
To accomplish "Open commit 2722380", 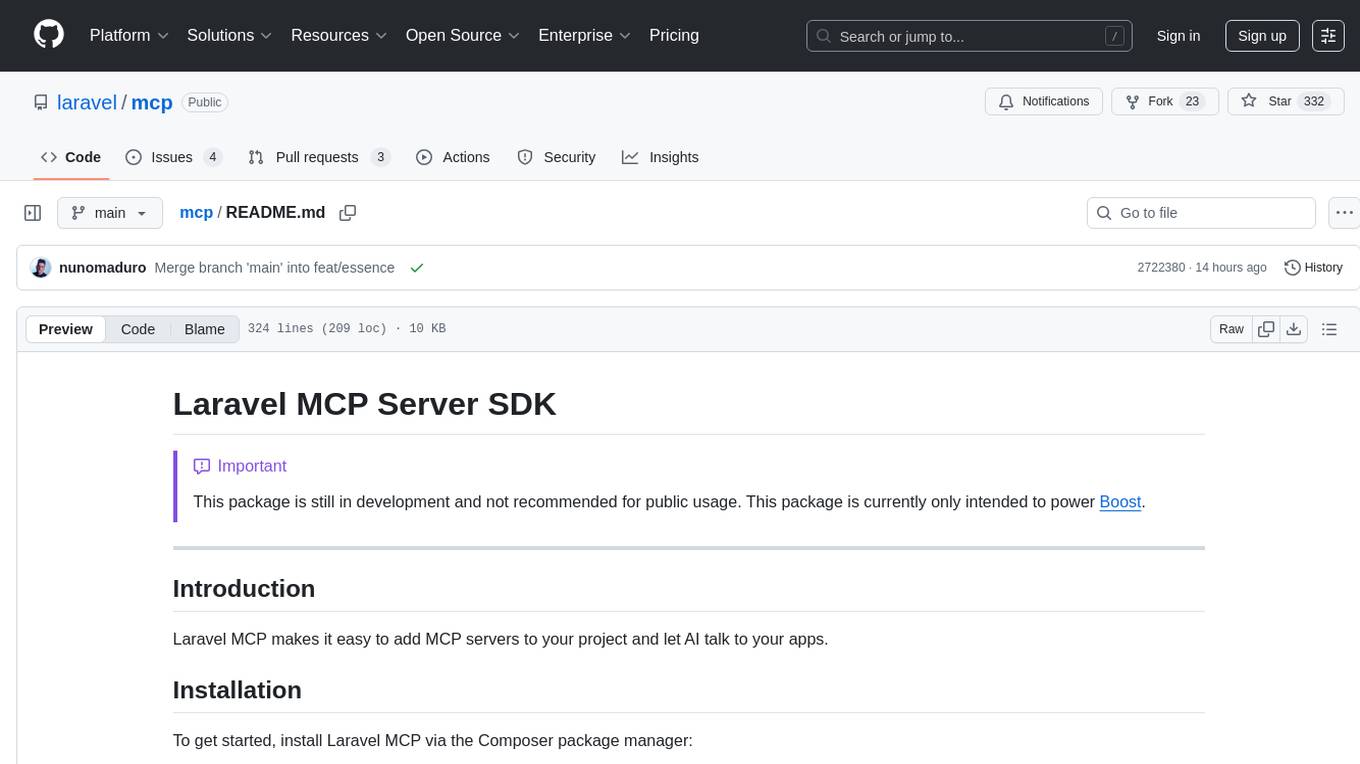I will (1161, 268).
